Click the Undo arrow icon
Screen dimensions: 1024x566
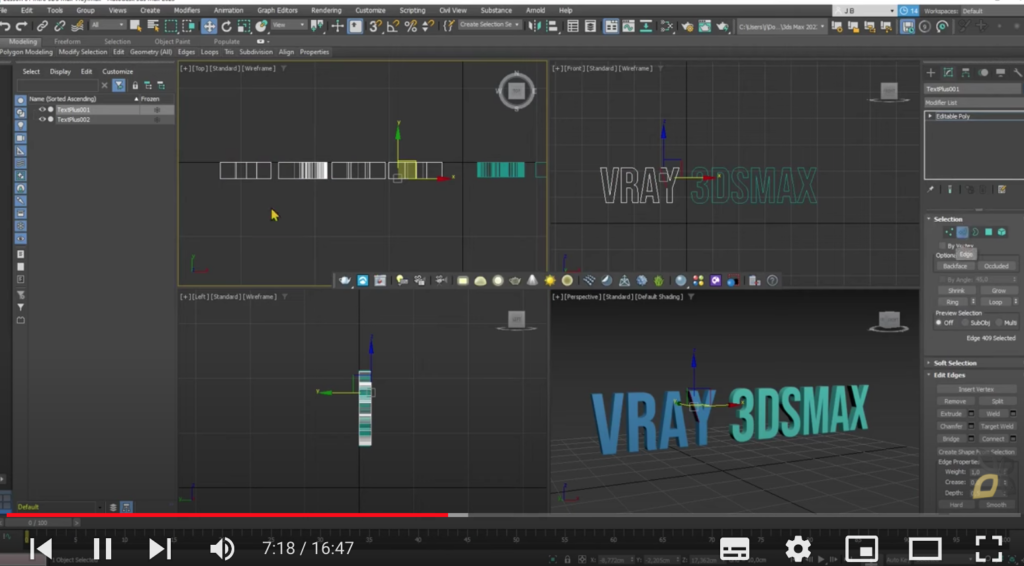pyautogui.click(x=5, y=26)
